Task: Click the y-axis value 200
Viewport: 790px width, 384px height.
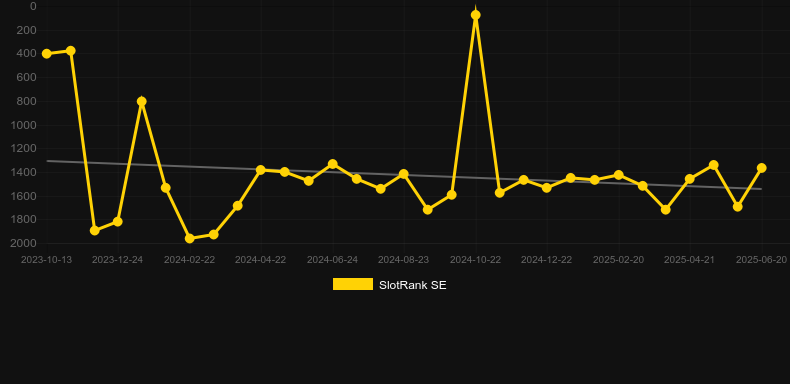Action: coord(27,30)
